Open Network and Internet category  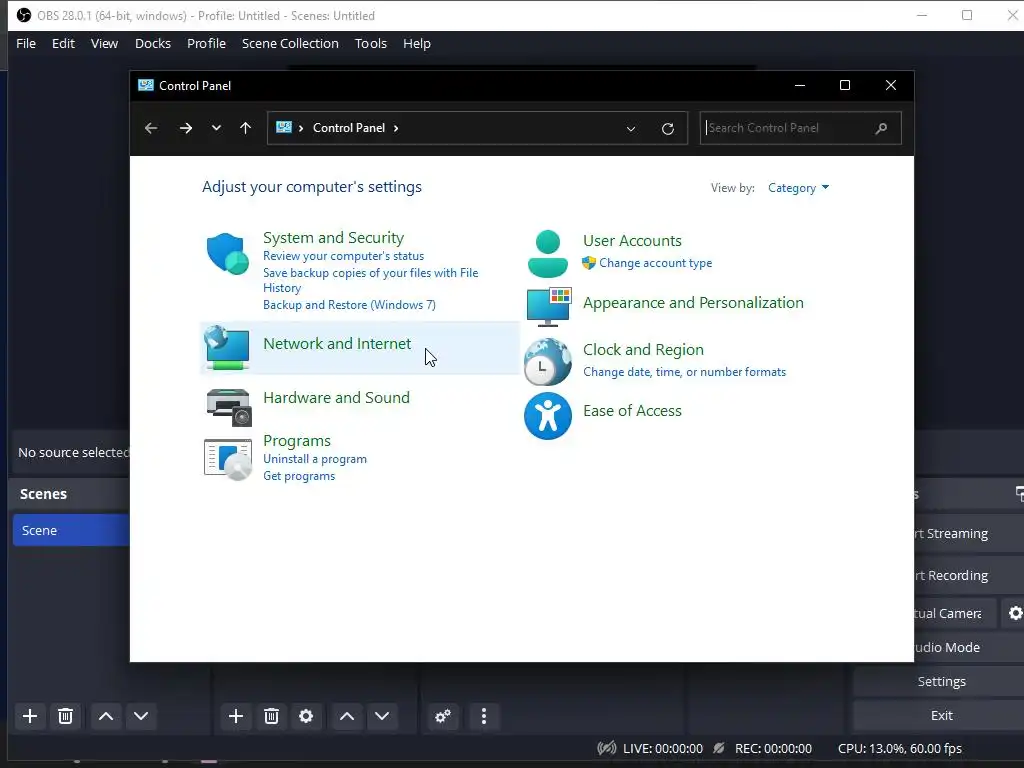tap(337, 344)
